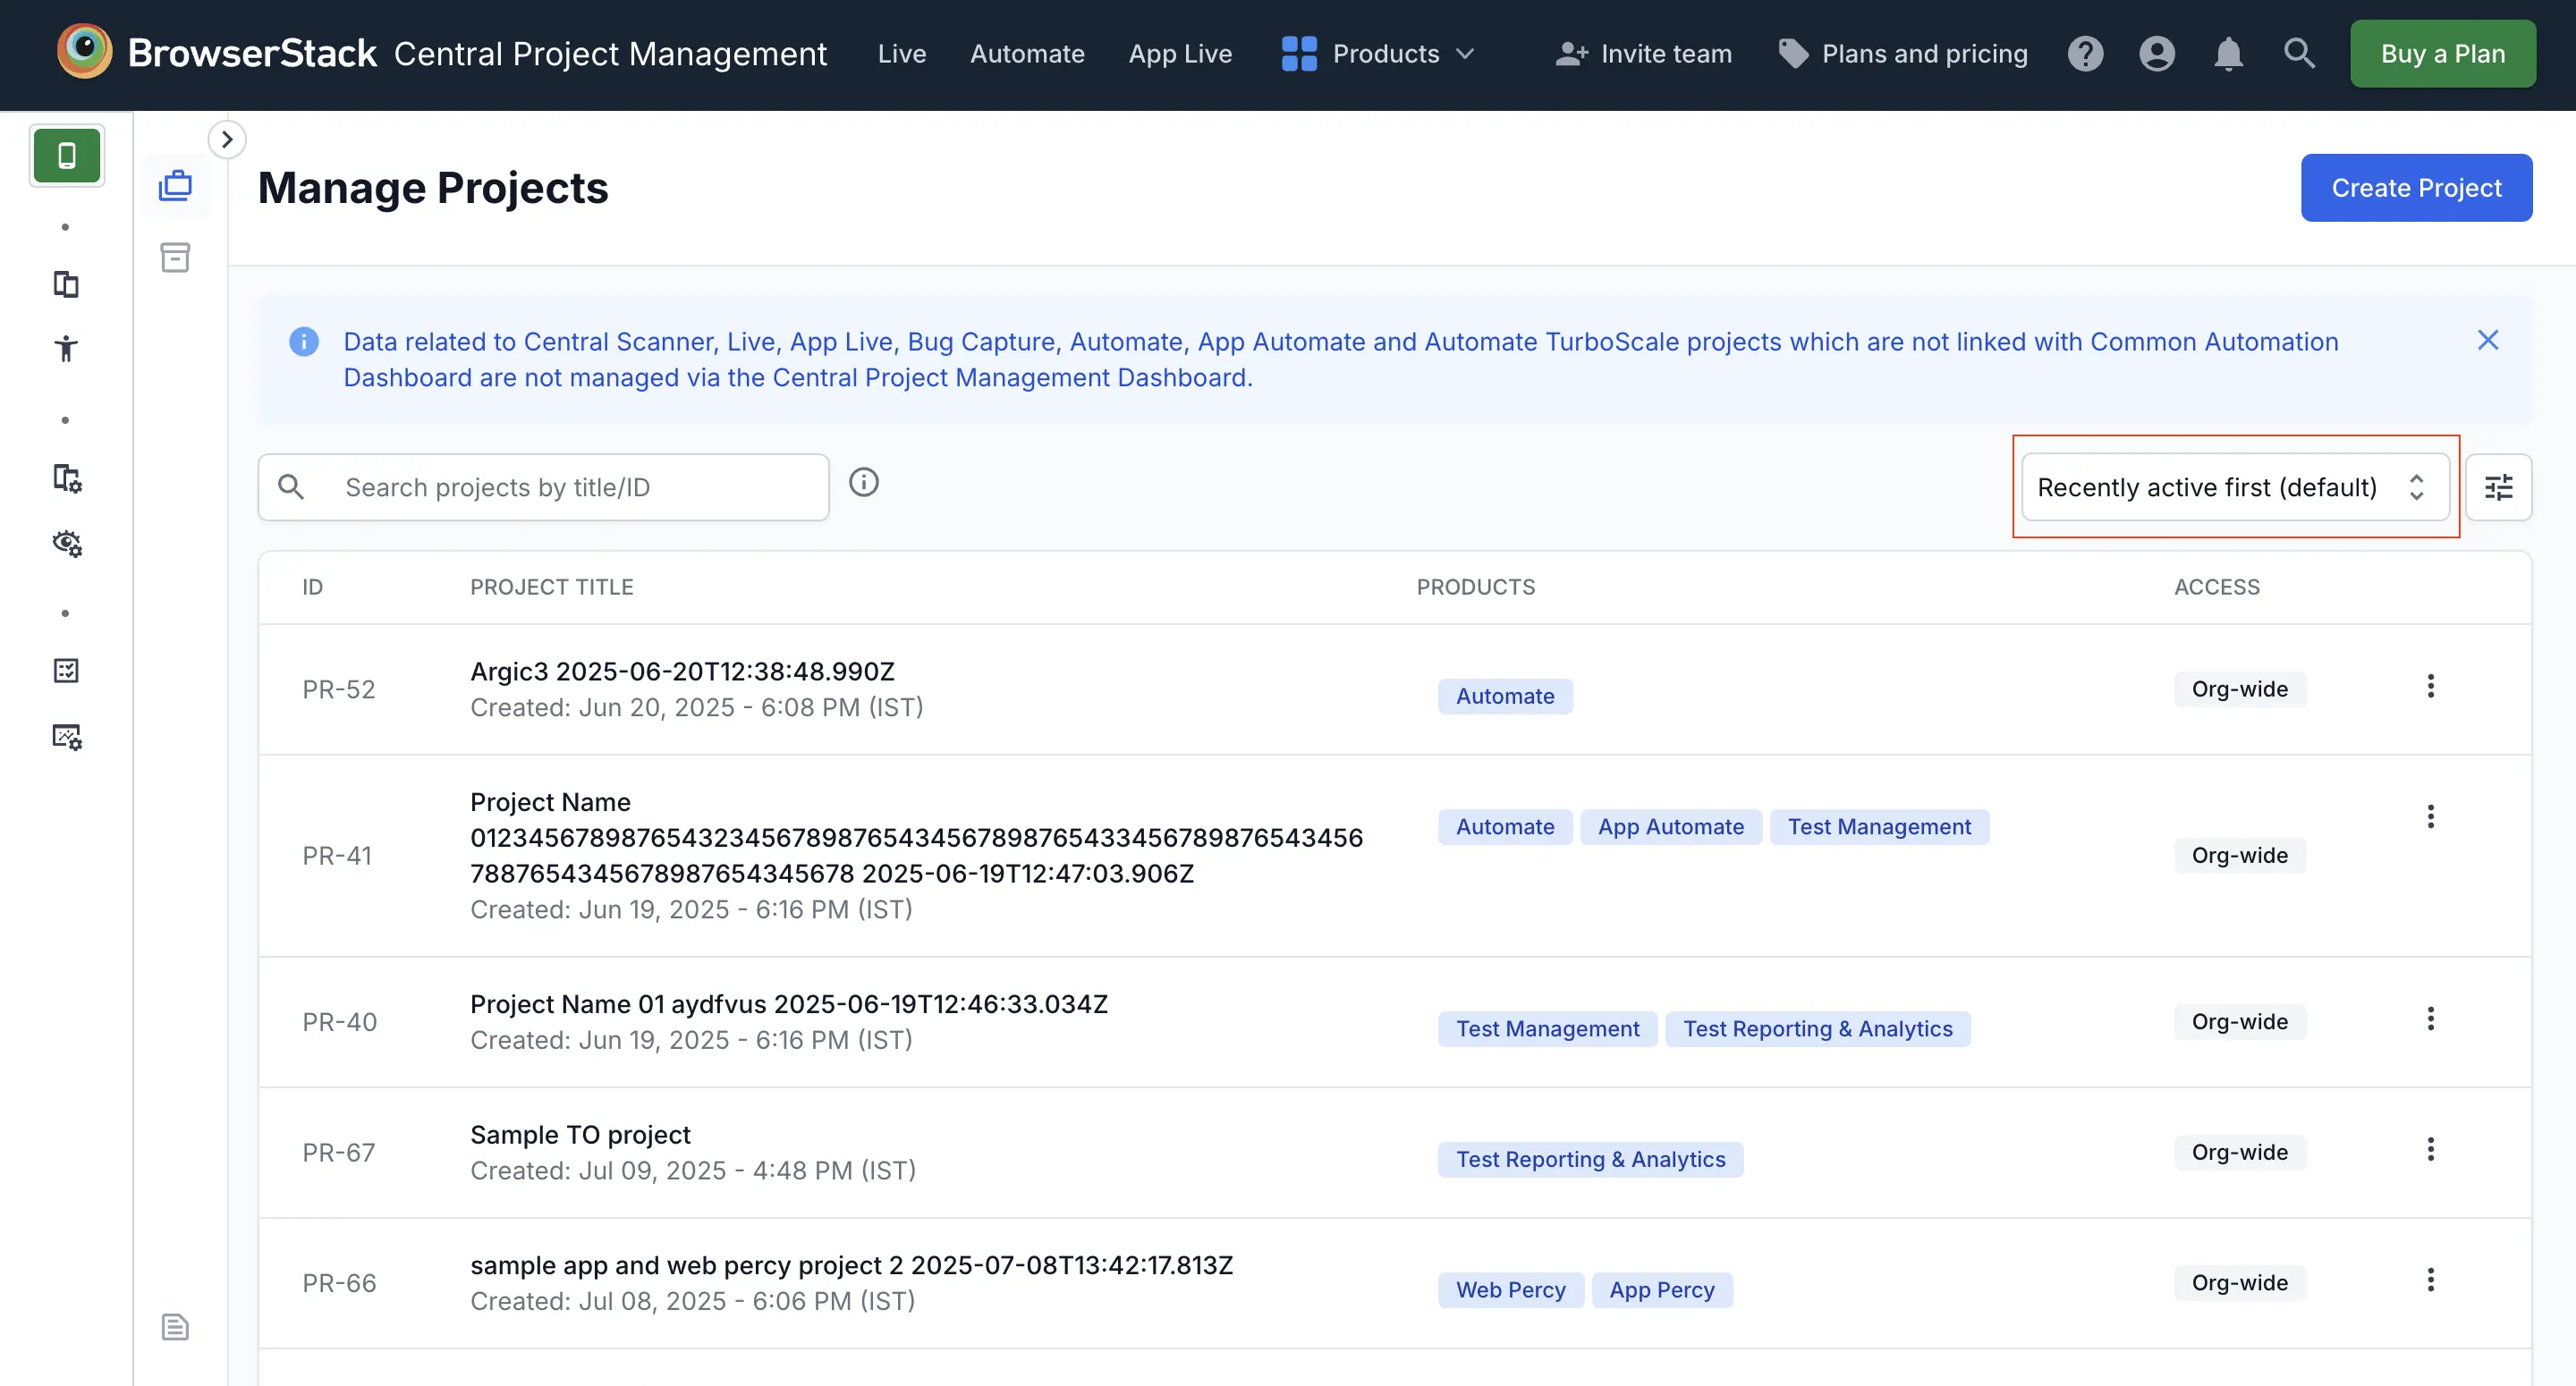Click Test Reporting & Analytics tag in PR-67 row
Image resolution: width=2576 pixels, height=1386 pixels.
[x=1590, y=1159]
